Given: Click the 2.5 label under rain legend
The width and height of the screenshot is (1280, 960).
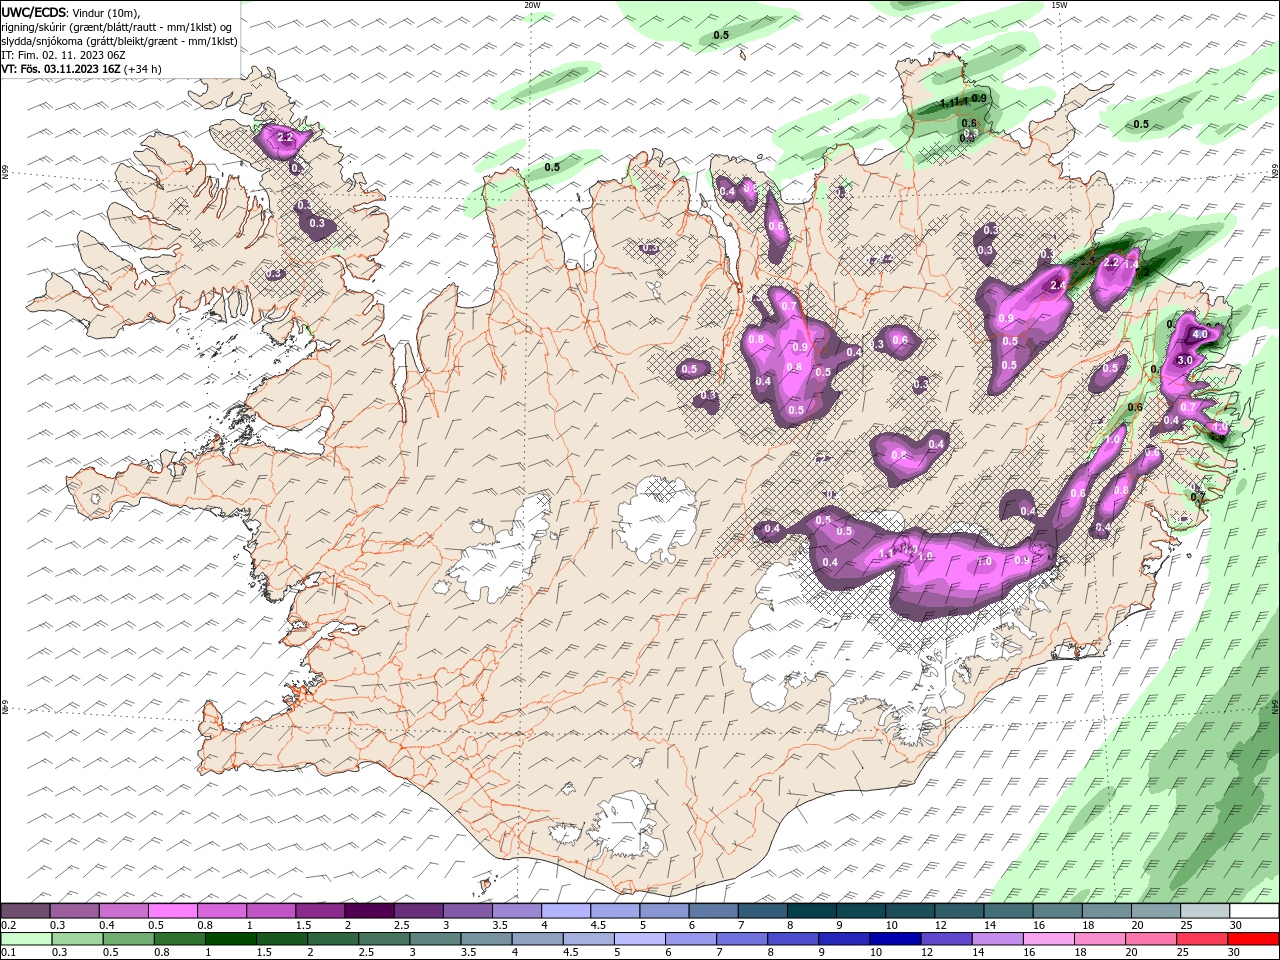Looking at the screenshot, I should (366, 953).
